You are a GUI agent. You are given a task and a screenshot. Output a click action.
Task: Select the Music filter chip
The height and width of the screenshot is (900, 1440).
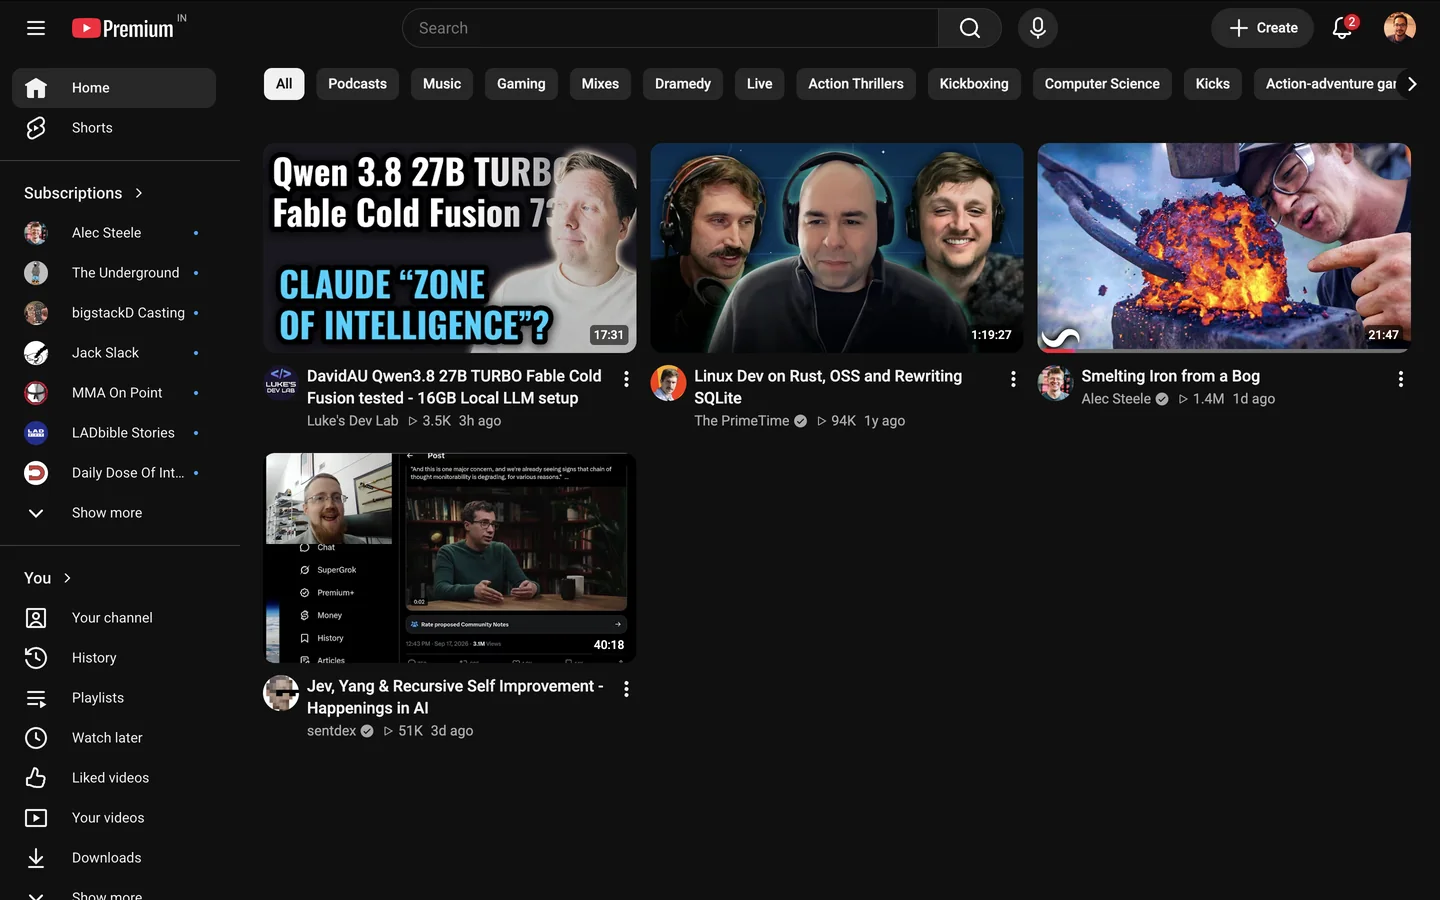click(442, 84)
